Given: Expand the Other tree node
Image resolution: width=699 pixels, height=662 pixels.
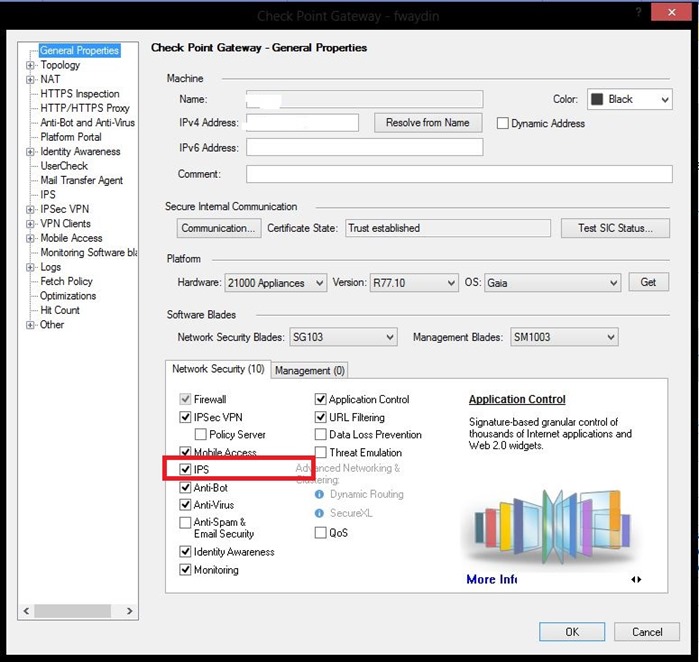Looking at the screenshot, I should pyautogui.click(x=30, y=325).
